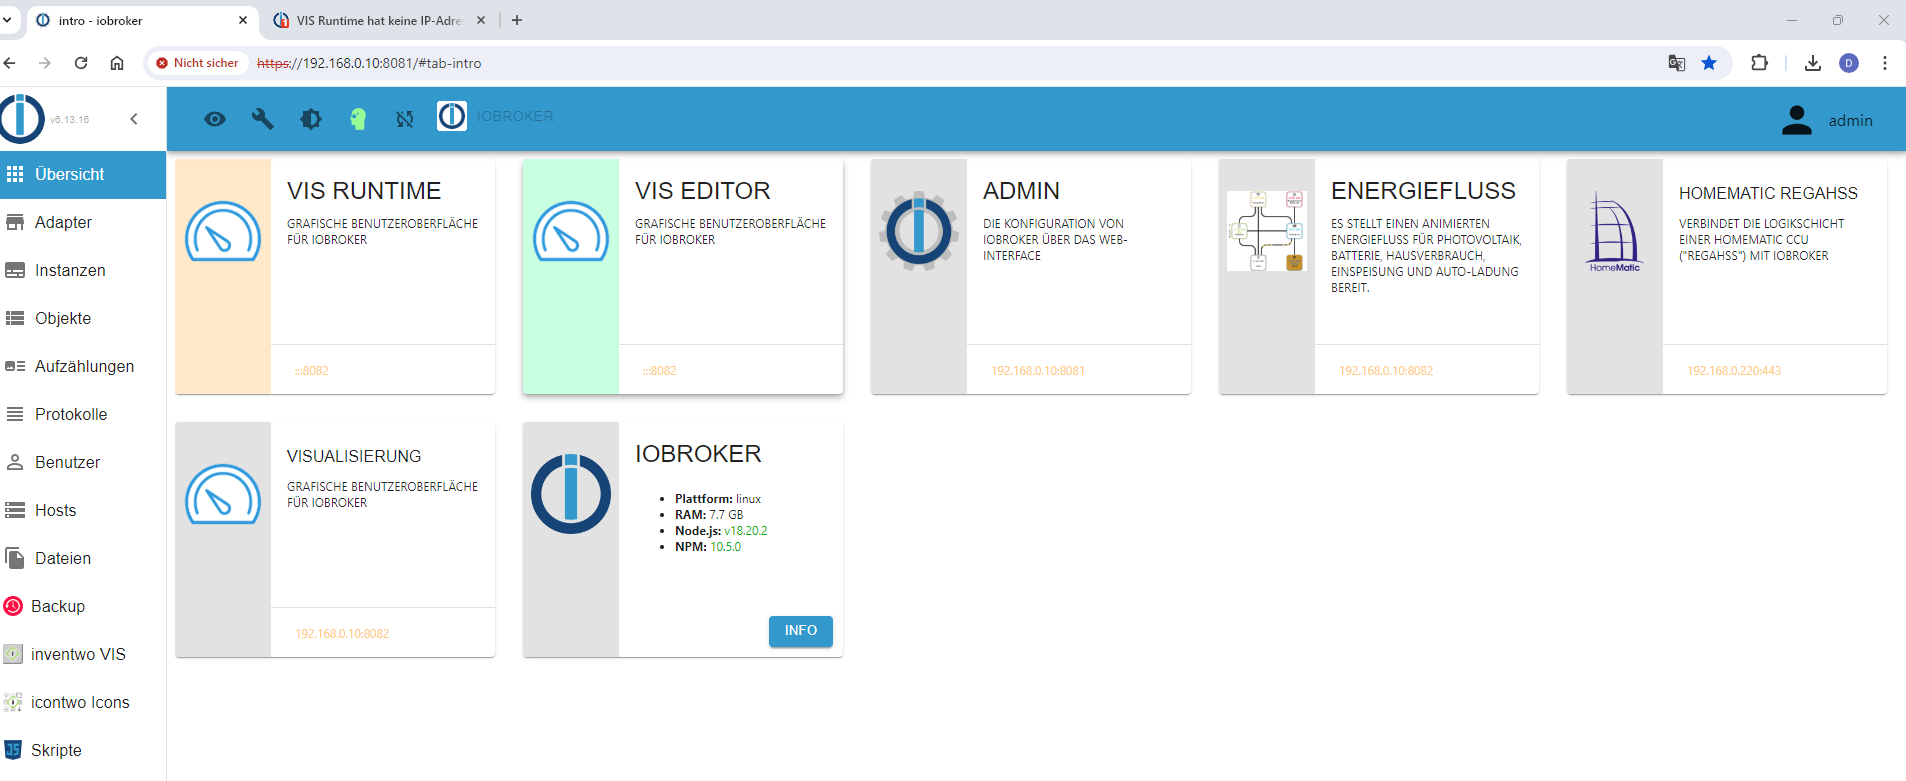
Task: Open the browser profile avatar D
Action: 1849,63
